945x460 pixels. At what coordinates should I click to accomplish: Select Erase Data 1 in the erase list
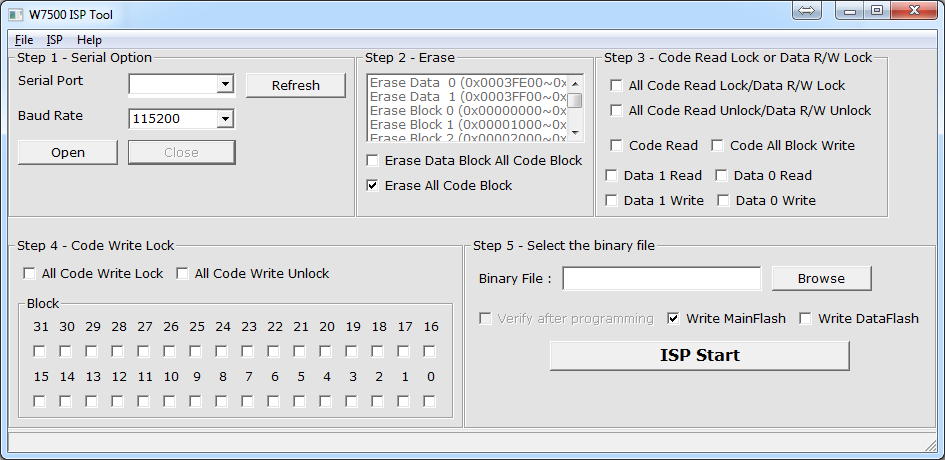(x=468, y=96)
